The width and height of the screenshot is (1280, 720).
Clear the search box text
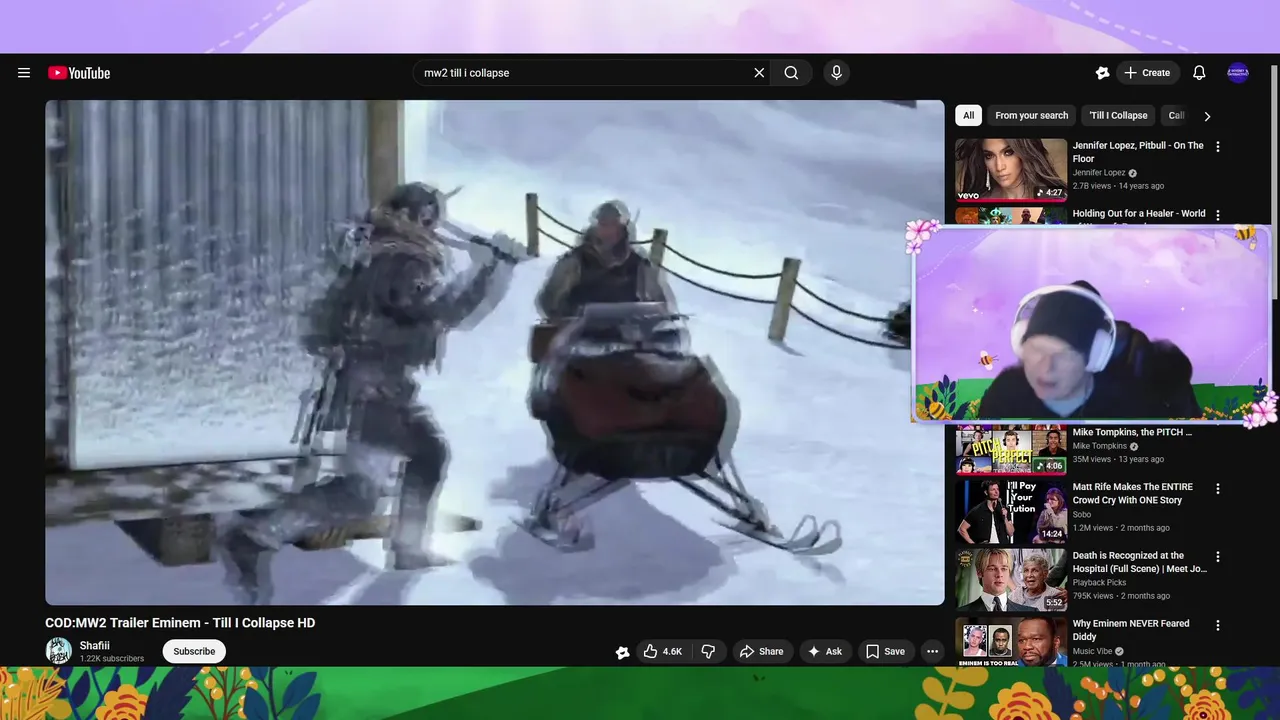(759, 73)
